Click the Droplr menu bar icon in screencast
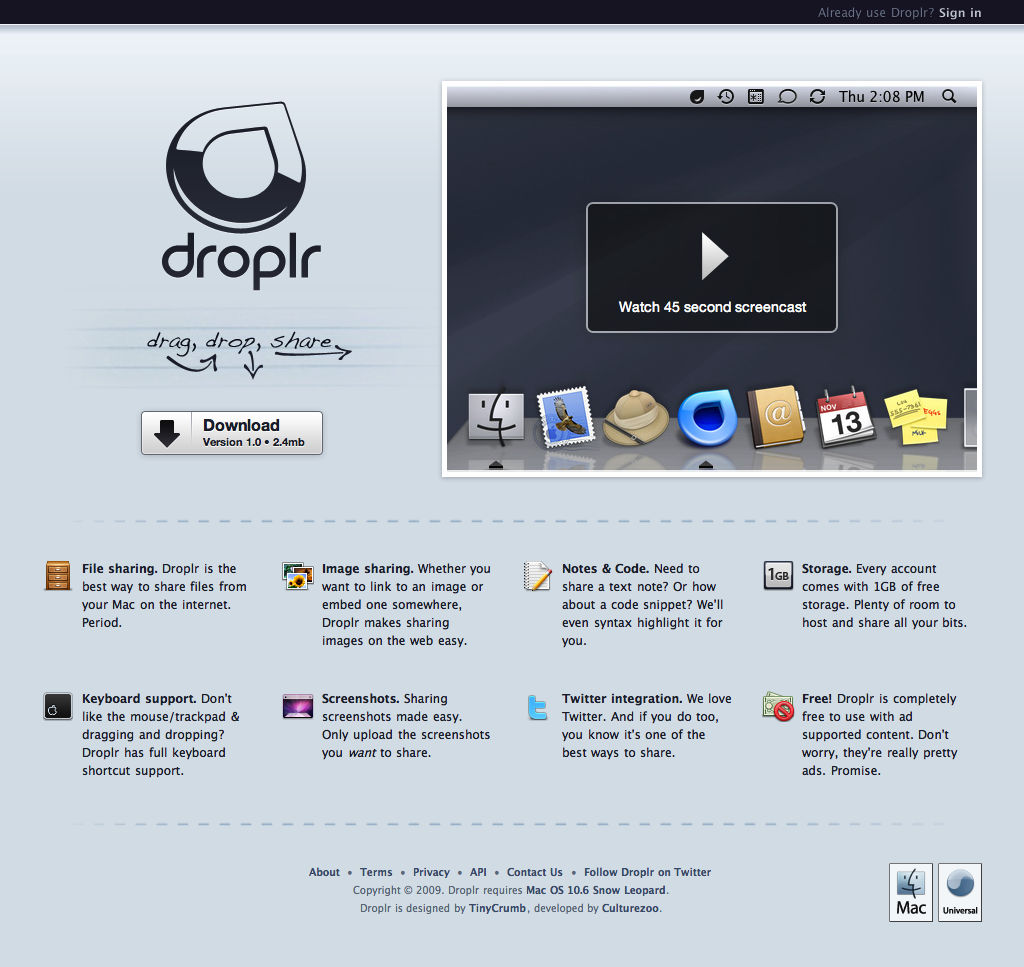1024x967 pixels. tap(697, 97)
